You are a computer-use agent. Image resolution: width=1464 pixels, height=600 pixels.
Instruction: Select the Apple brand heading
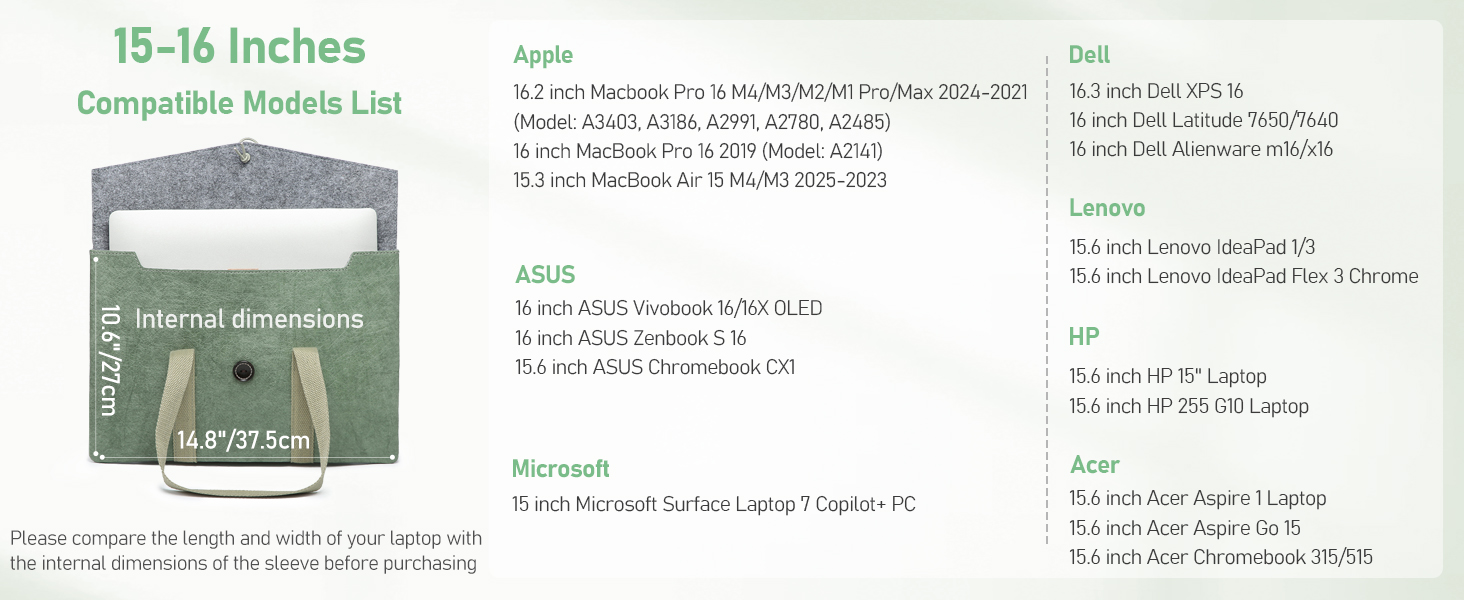pyautogui.click(x=543, y=55)
